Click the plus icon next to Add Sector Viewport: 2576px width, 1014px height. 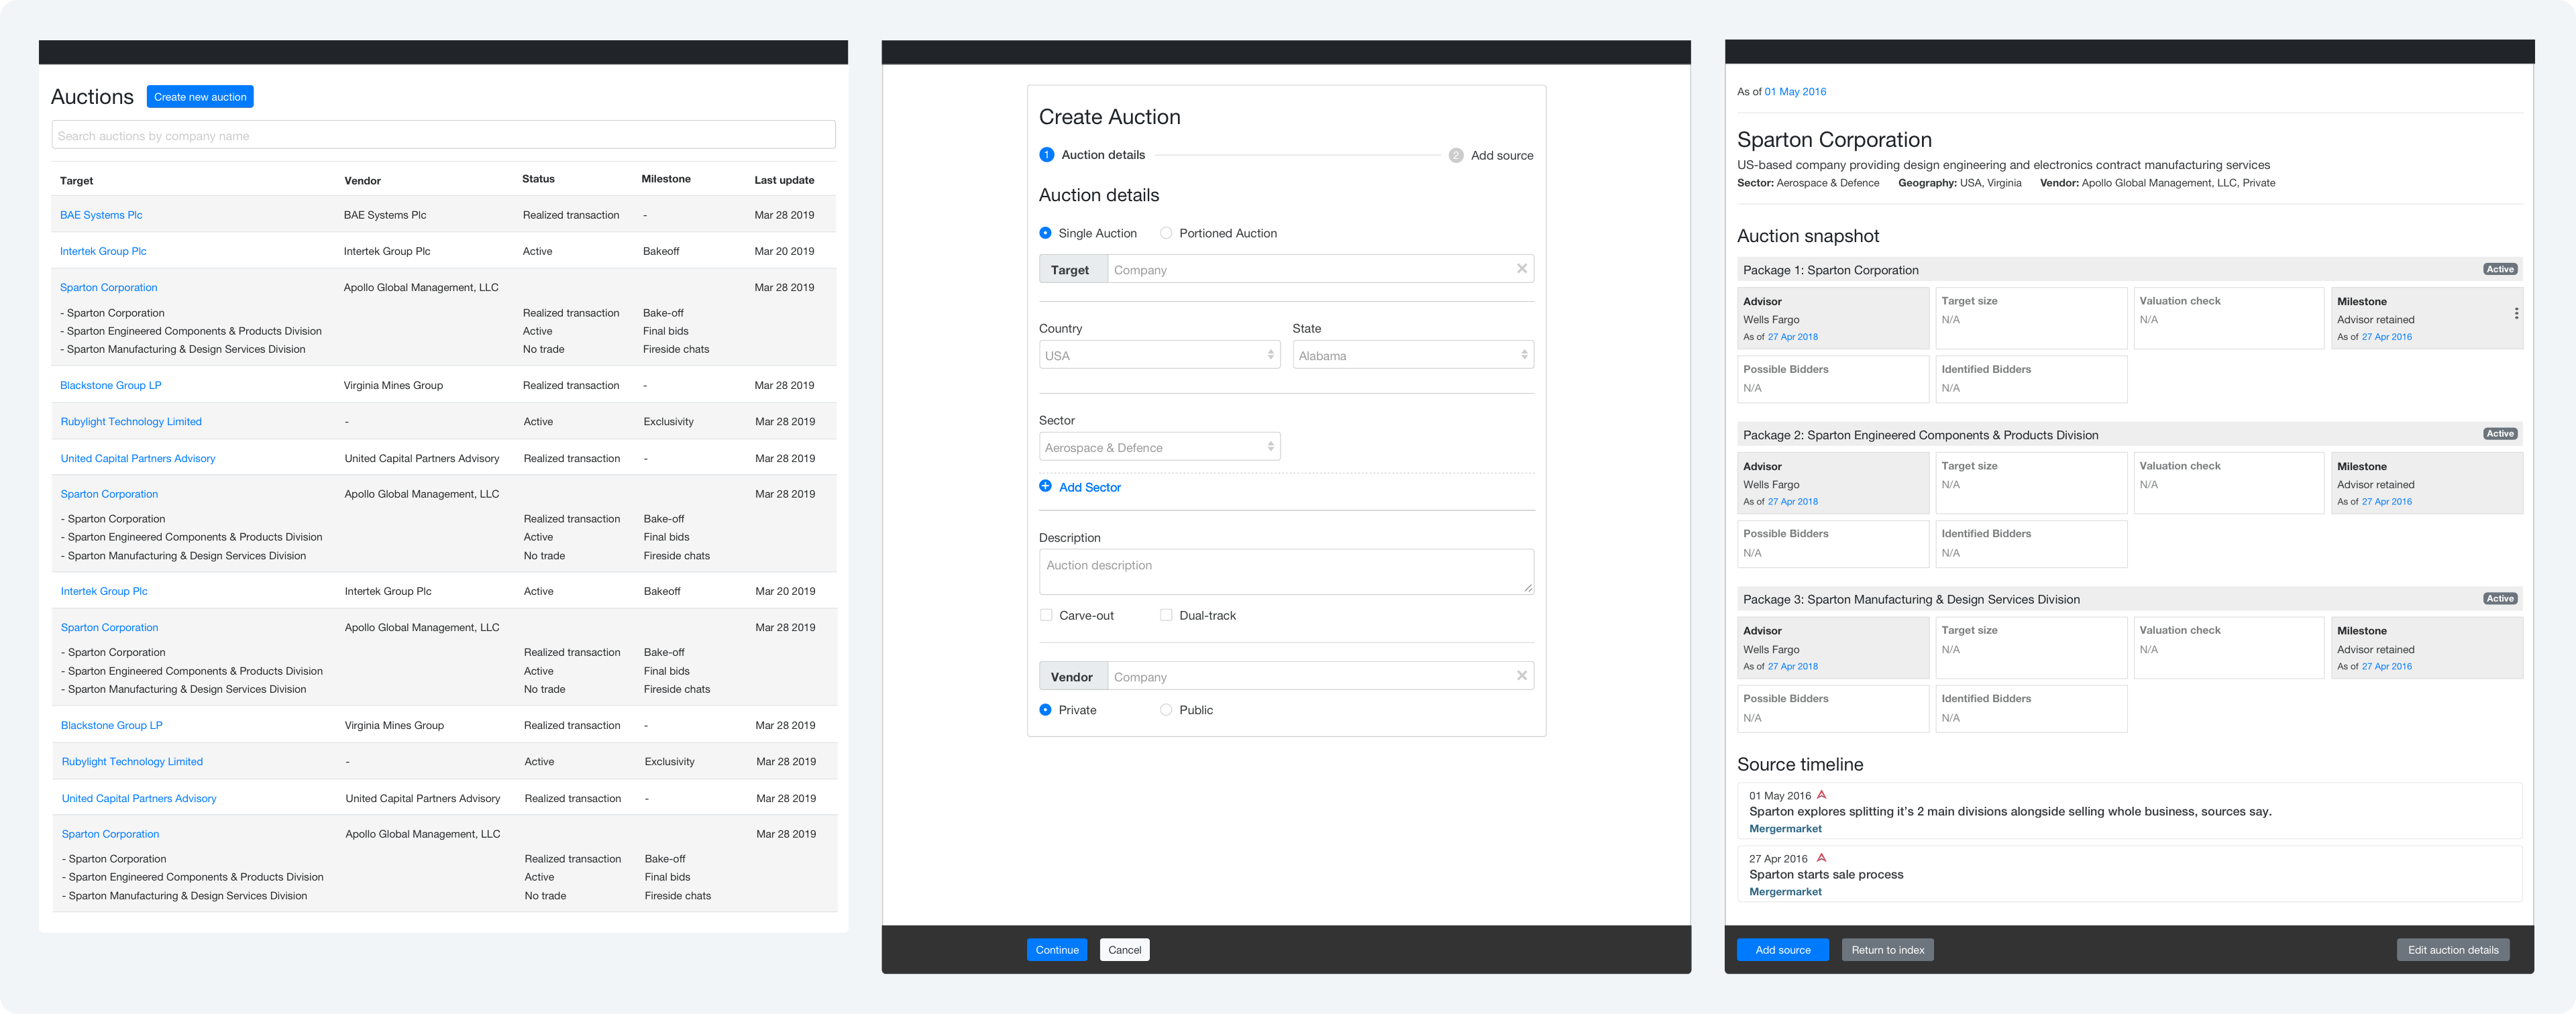pos(1045,486)
